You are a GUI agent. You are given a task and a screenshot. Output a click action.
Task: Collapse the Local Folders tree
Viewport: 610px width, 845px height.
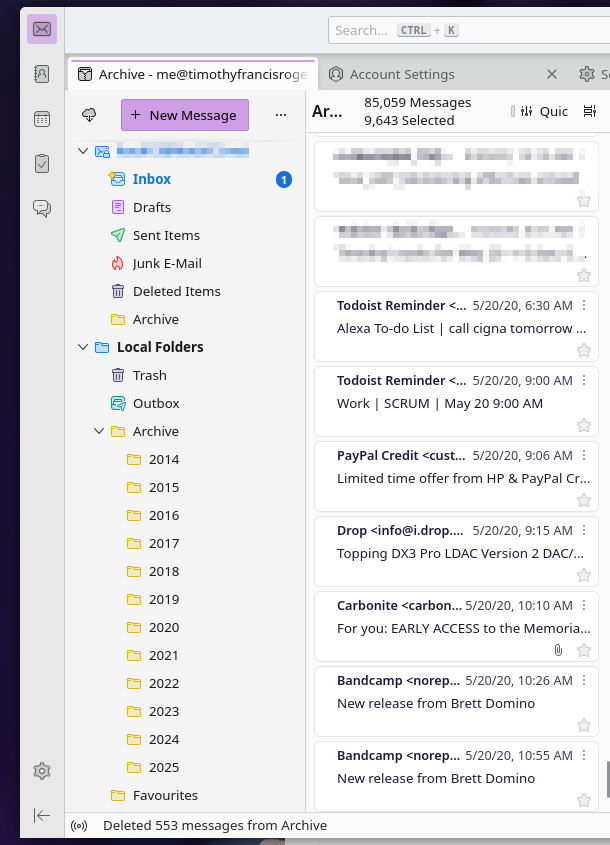82,347
